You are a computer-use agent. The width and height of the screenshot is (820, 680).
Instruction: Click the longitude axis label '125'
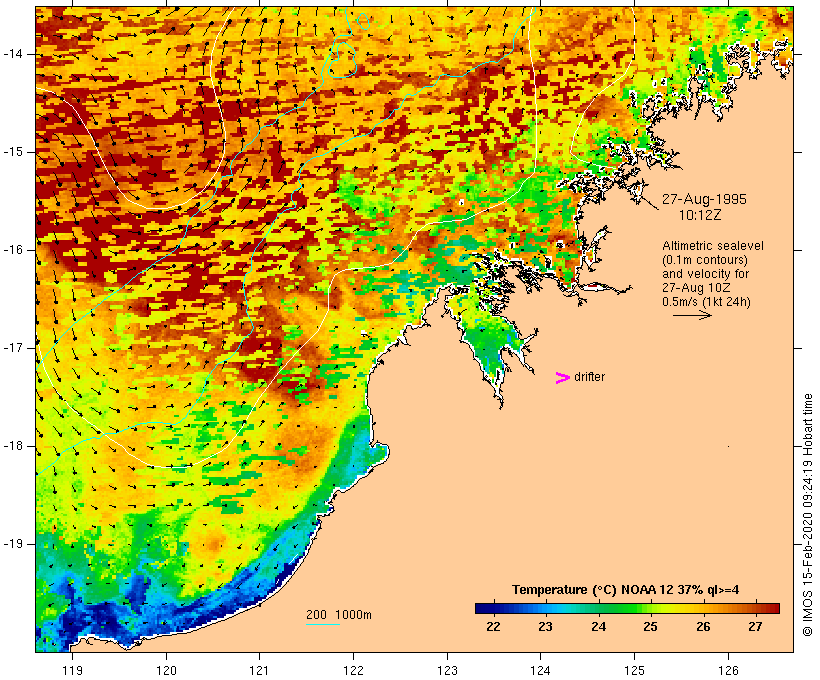(x=634, y=670)
